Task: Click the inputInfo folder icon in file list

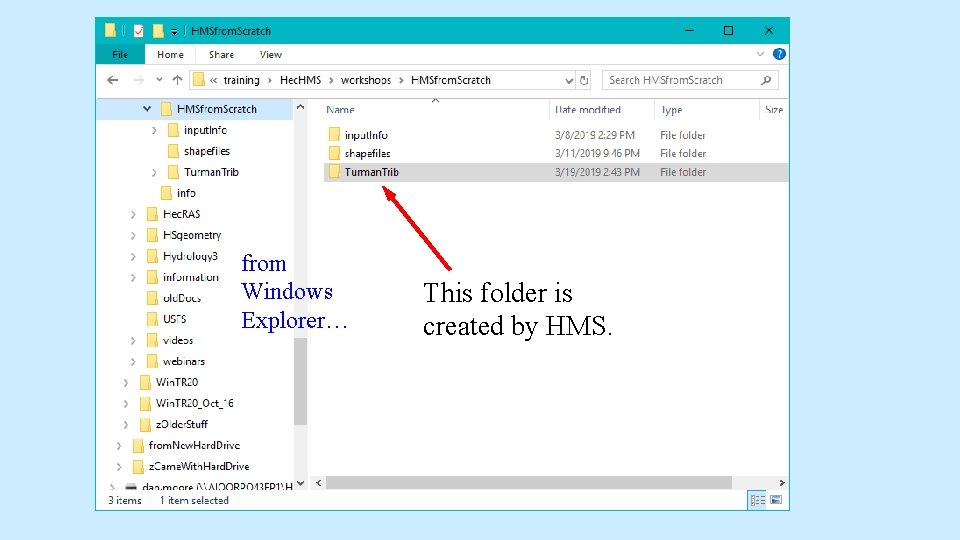Action: point(334,135)
